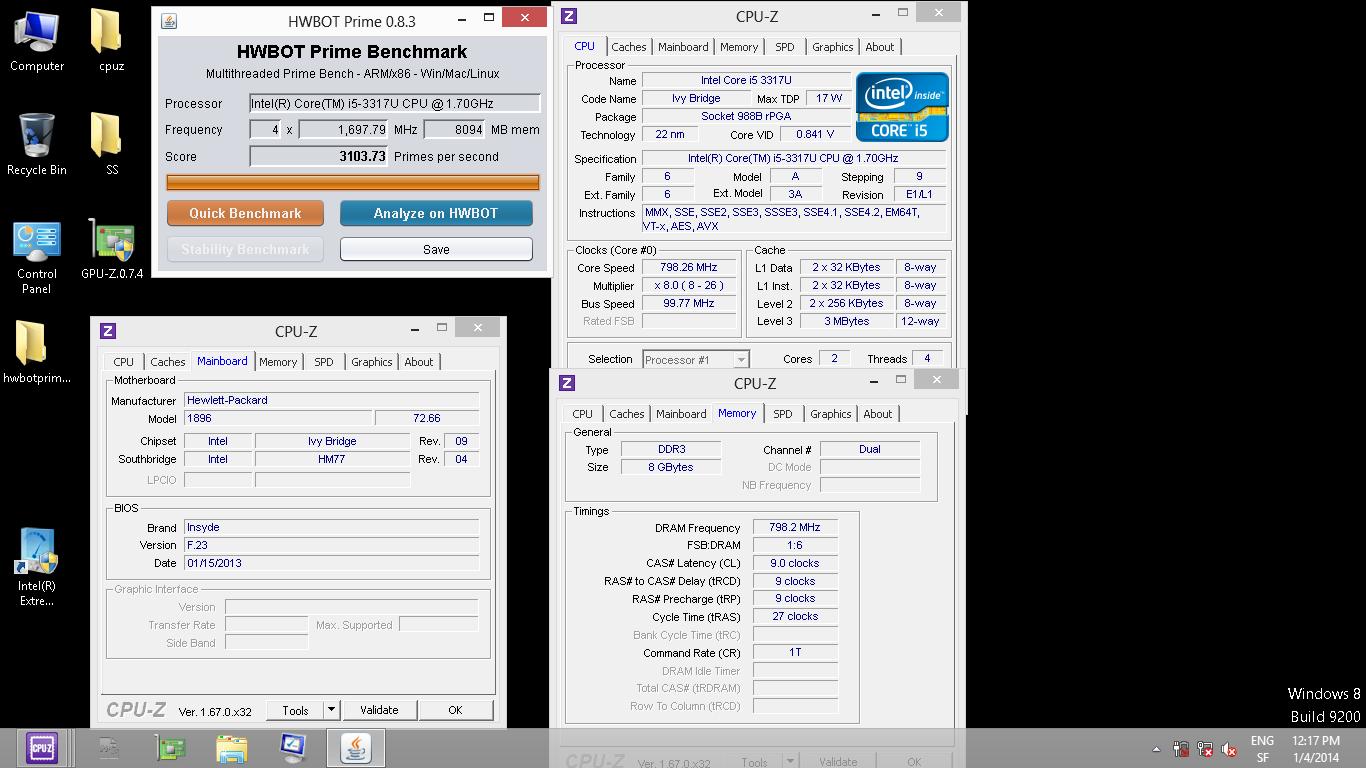Click the Core Speed value 798.26 MHz

coord(689,268)
